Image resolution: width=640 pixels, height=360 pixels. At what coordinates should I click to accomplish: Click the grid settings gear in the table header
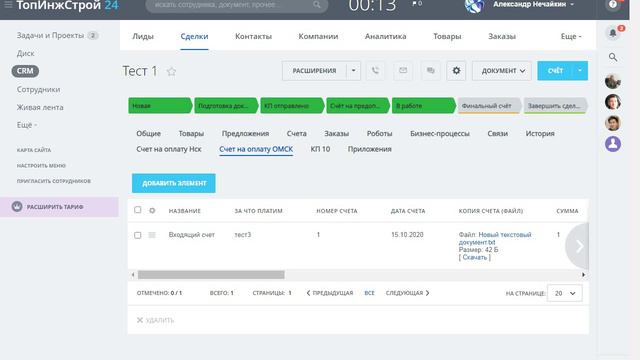(x=152, y=211)
